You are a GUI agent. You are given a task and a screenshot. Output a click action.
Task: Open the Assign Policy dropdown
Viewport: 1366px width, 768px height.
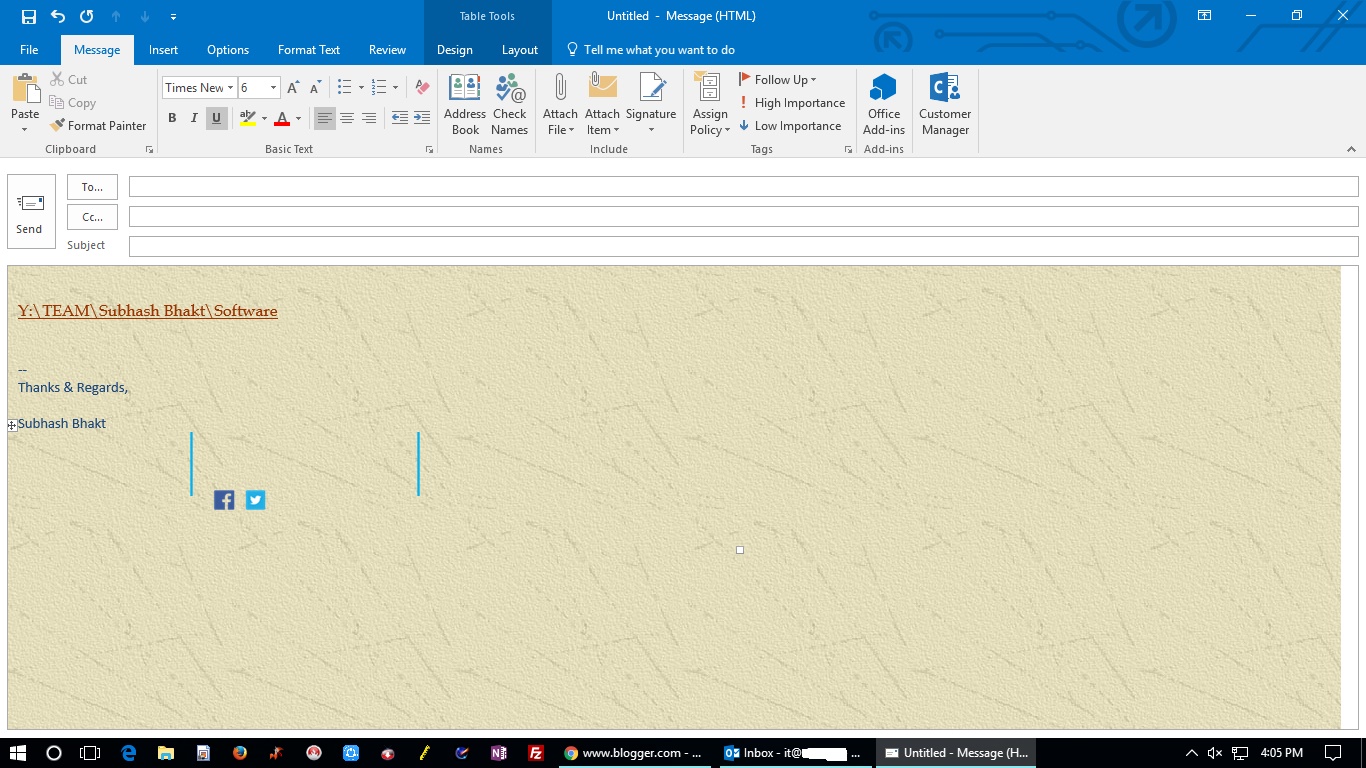coord(710,122)
